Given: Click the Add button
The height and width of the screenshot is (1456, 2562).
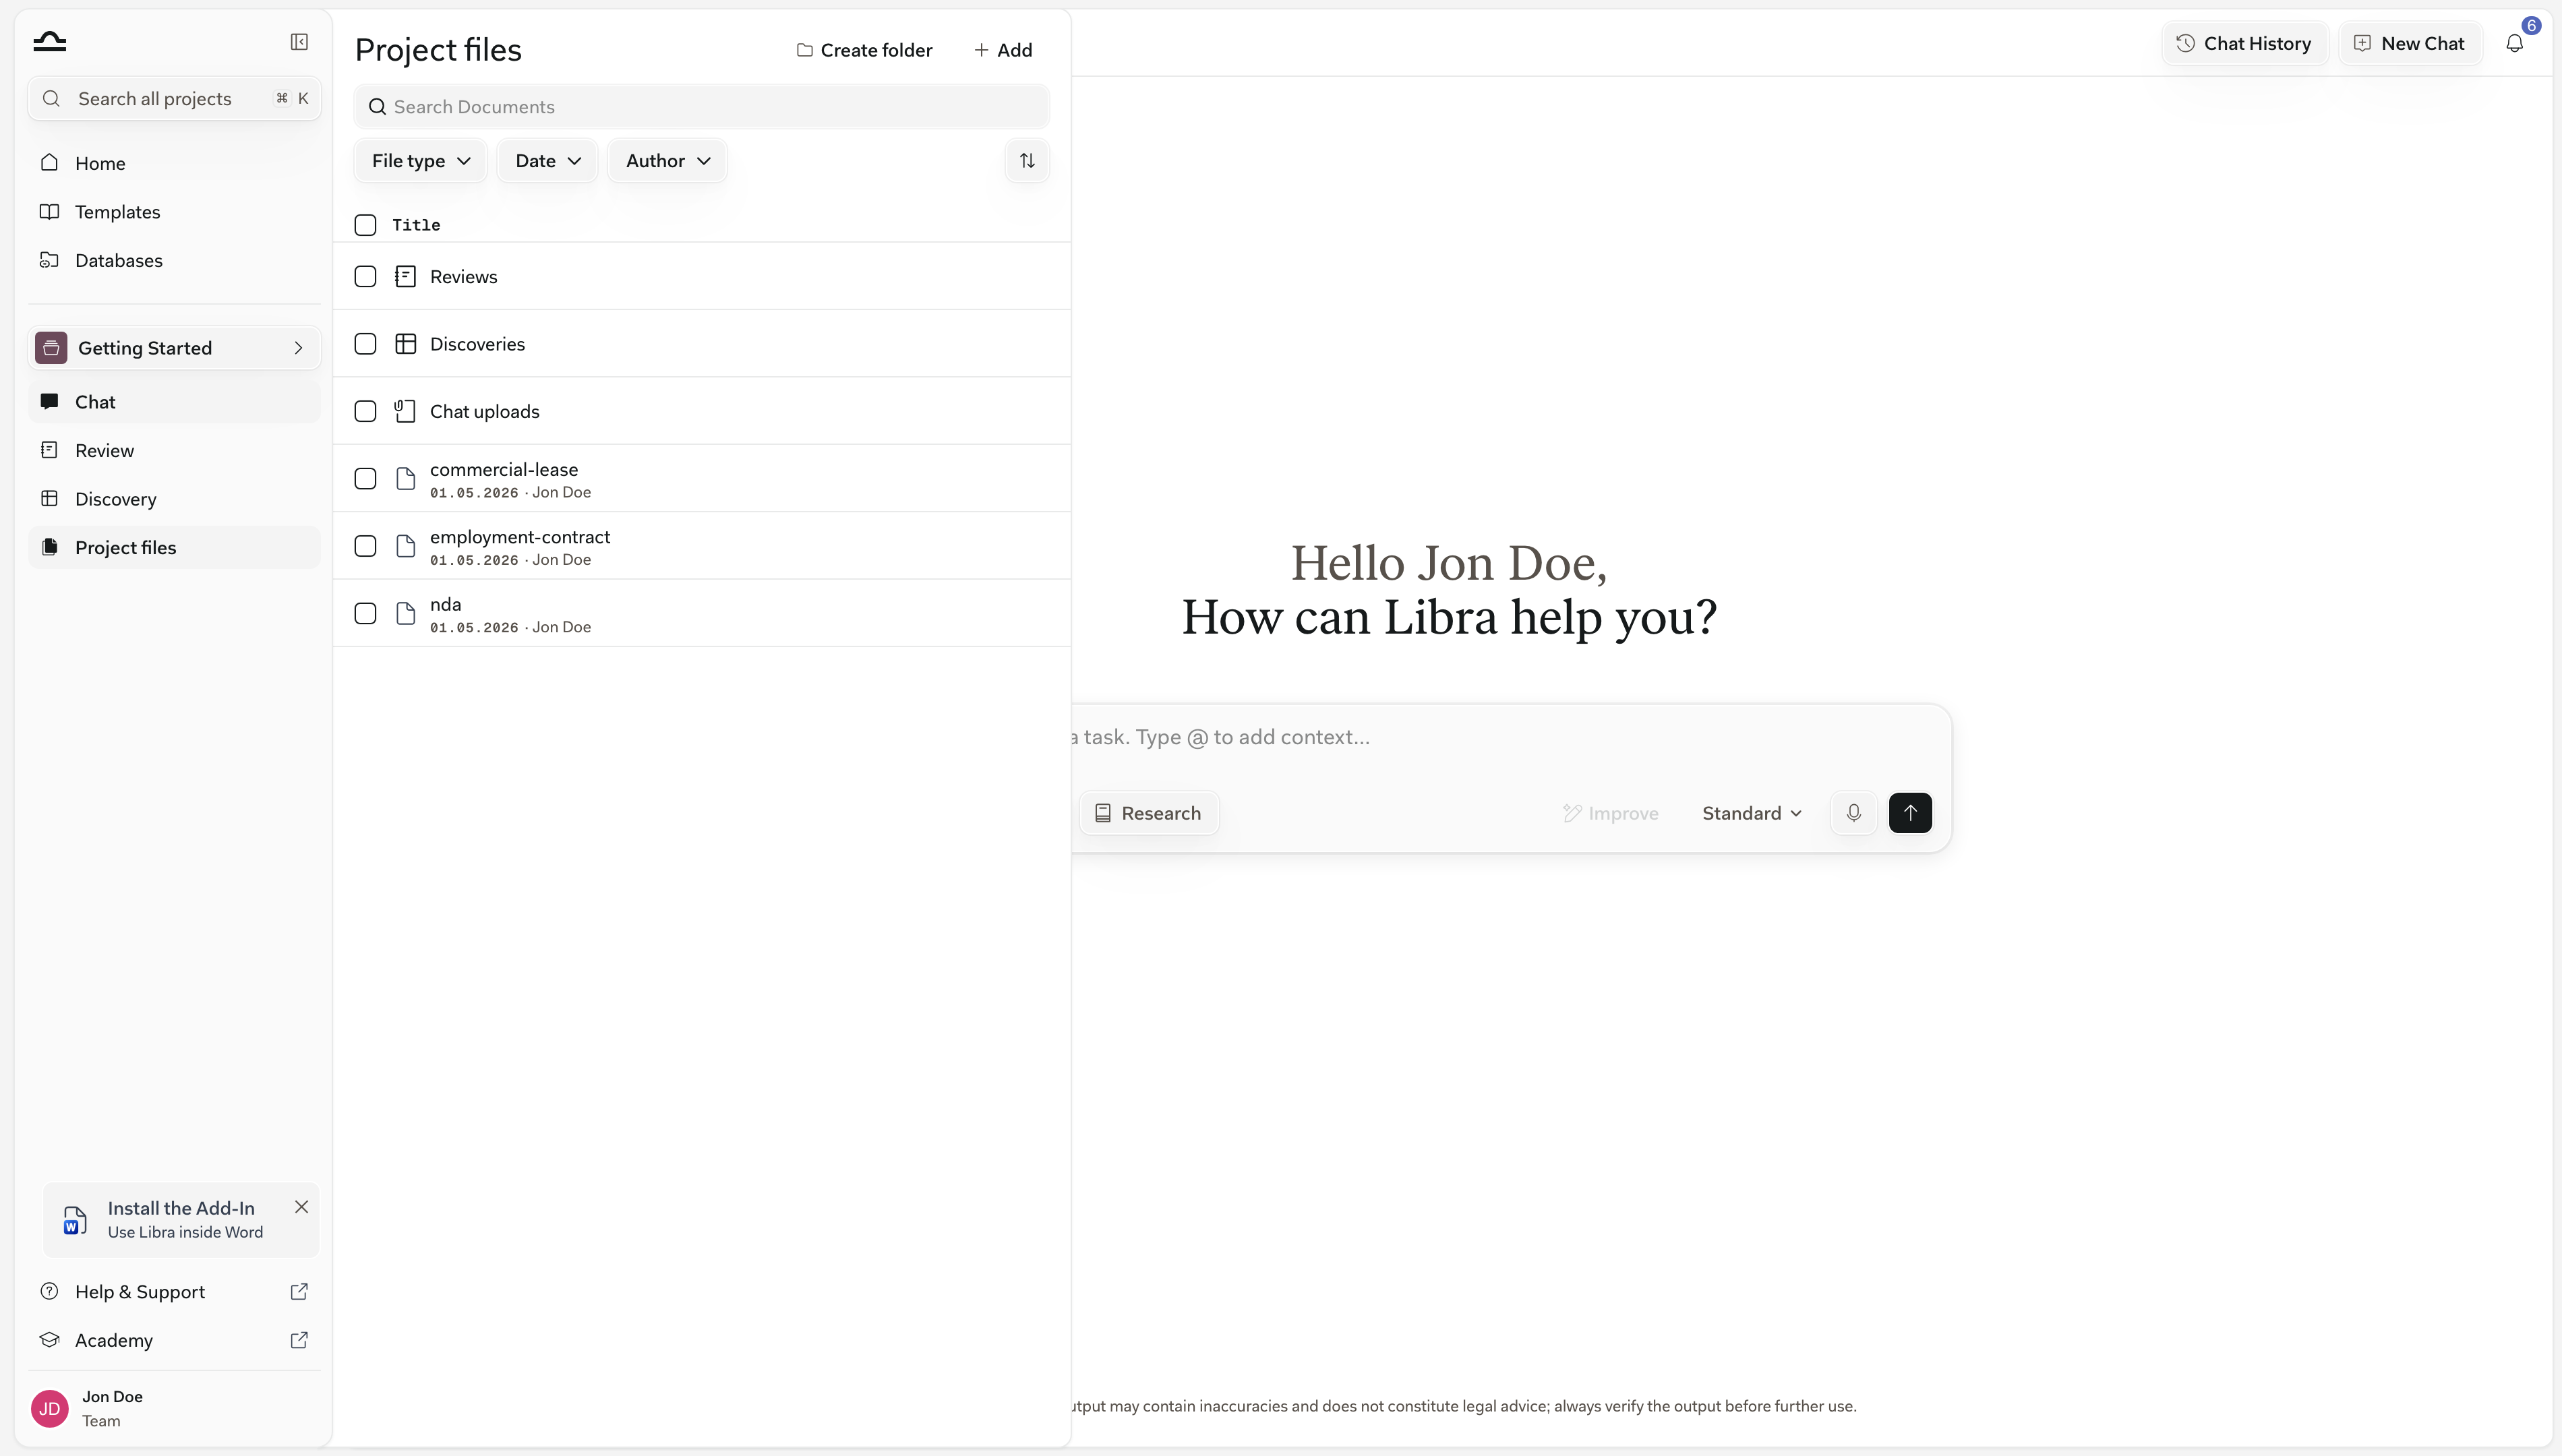Looking at the screenshot, I should [x=1003, y=50].
